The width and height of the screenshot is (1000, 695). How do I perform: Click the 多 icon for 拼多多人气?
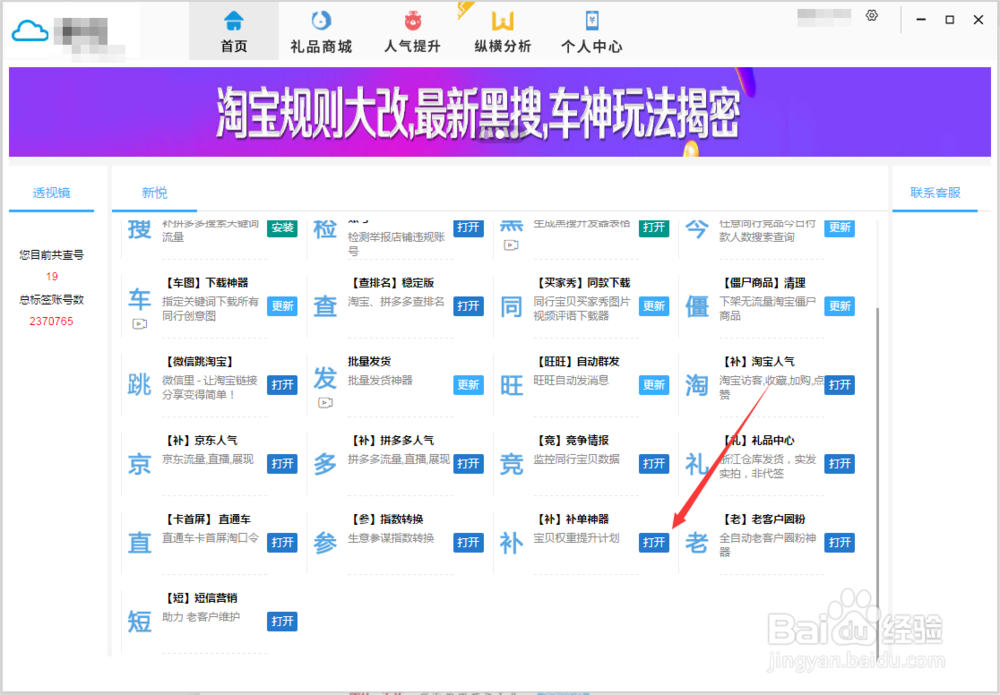(x=325, y=464)
